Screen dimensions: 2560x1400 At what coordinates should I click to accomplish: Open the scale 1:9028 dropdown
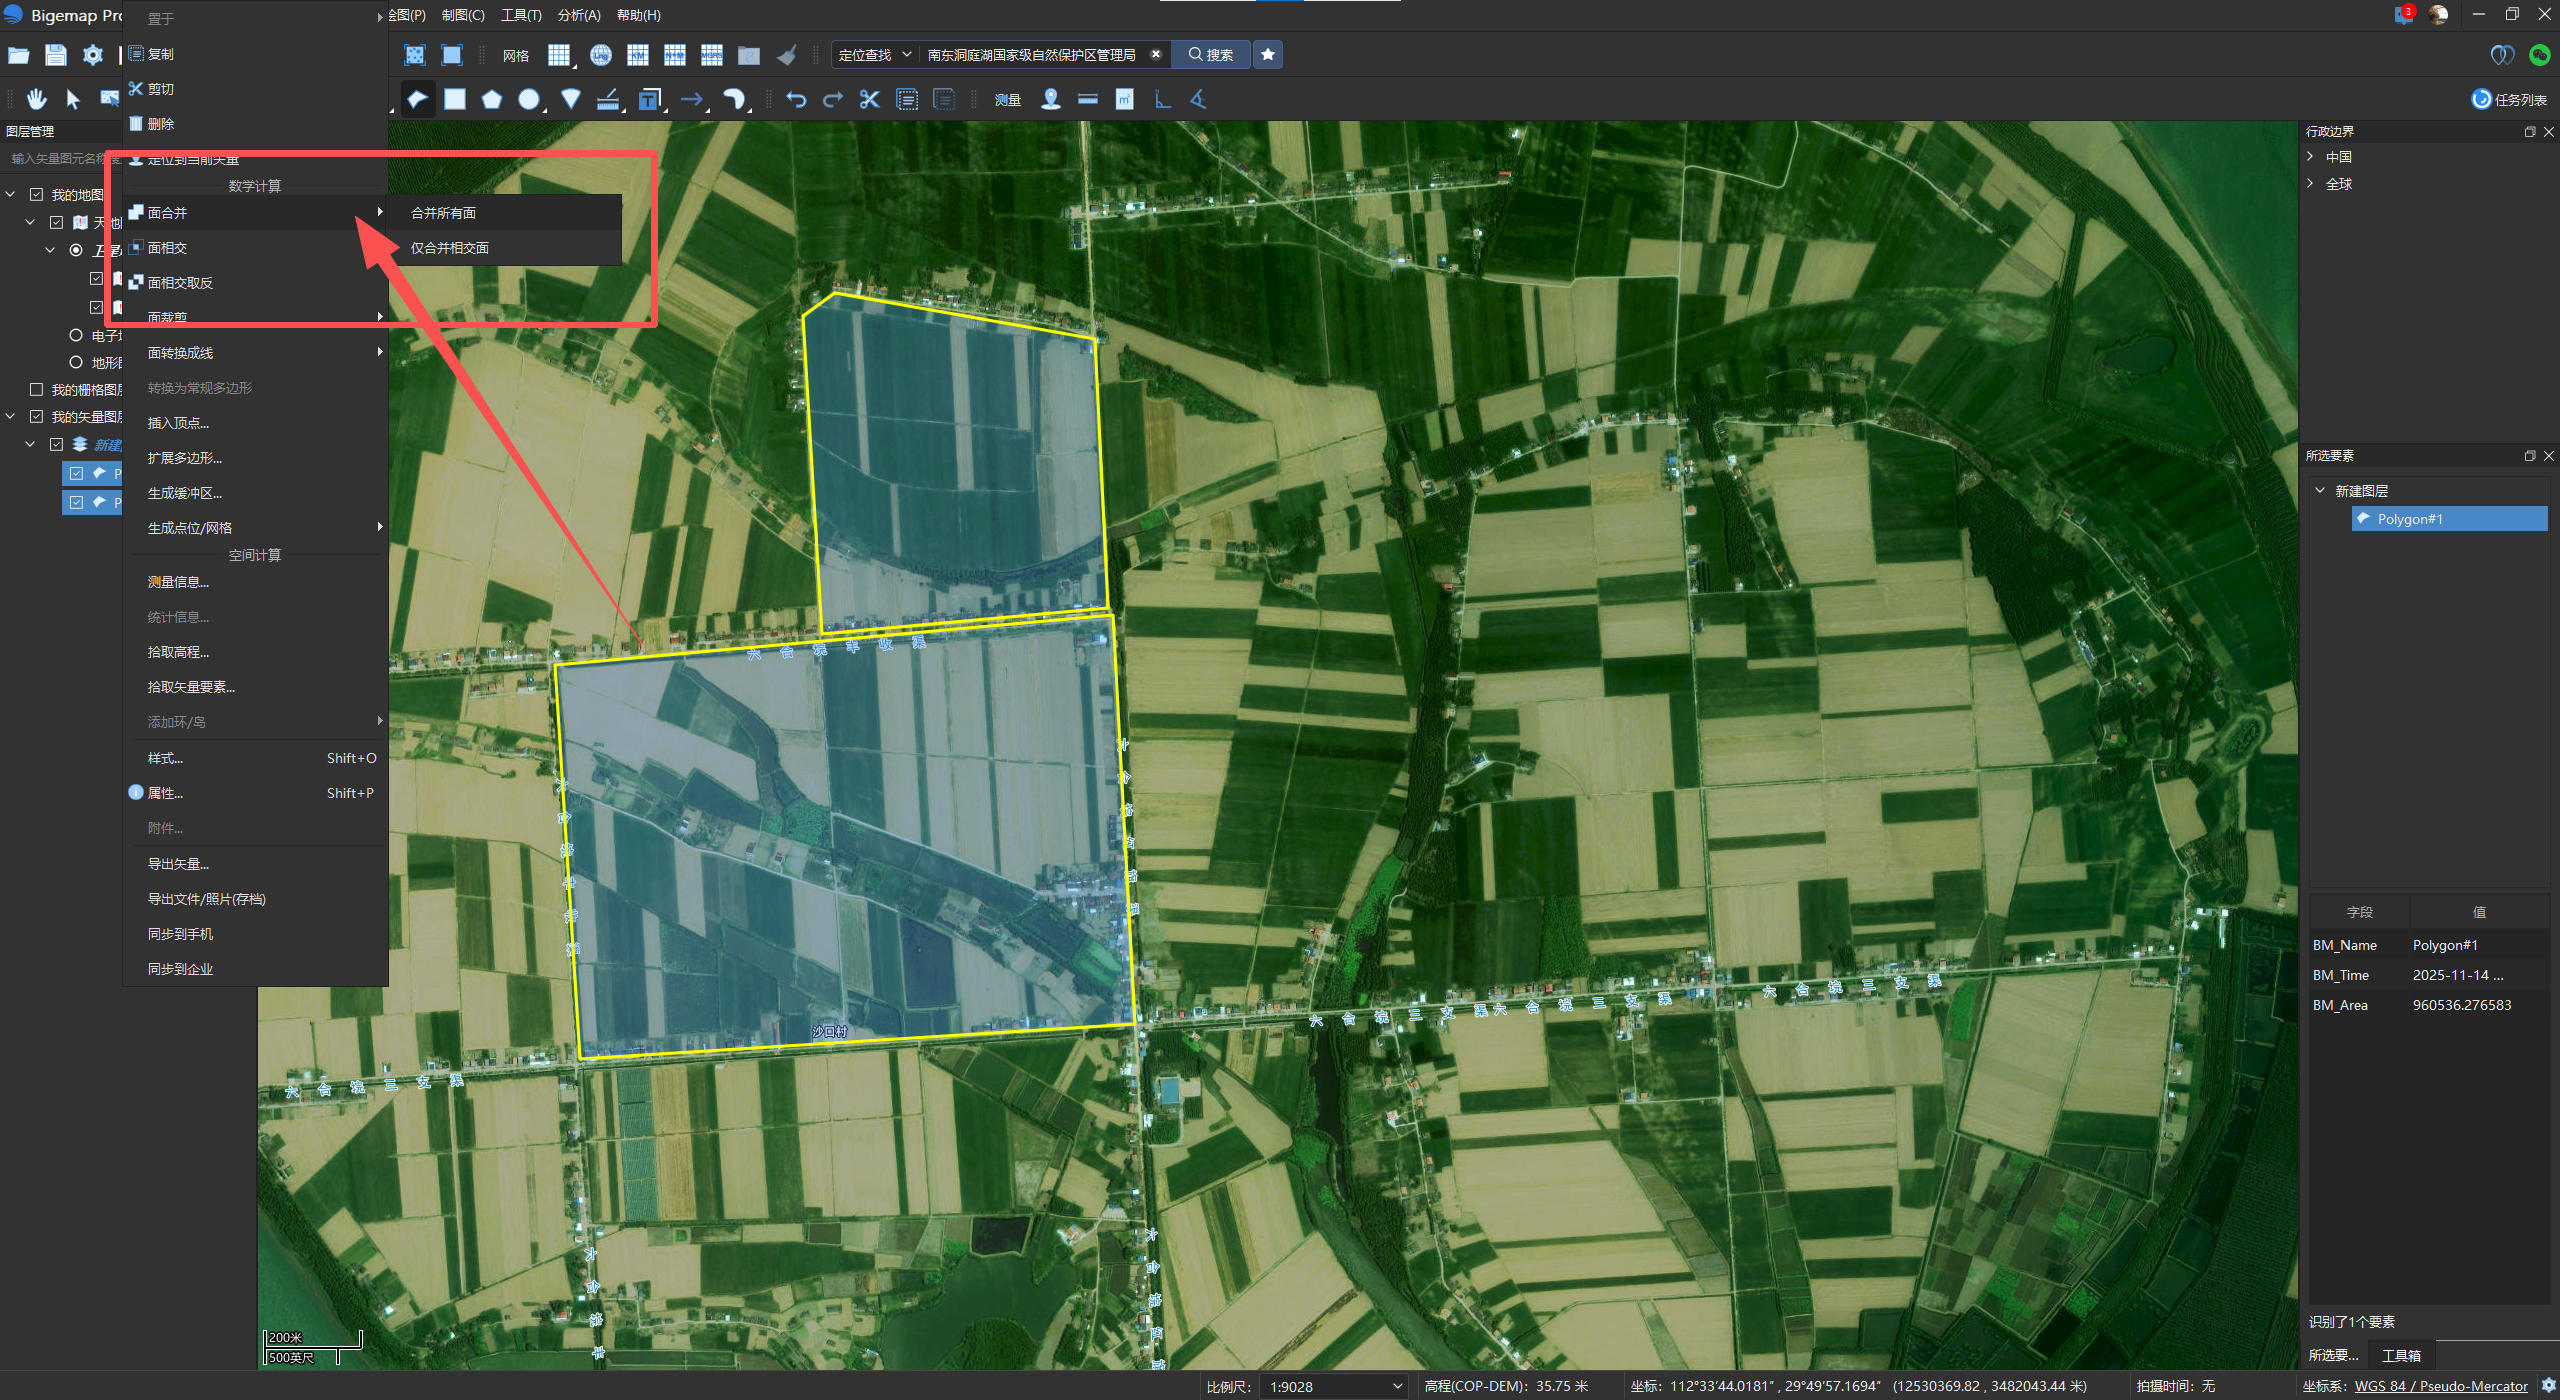pyautogui.click(x=1334, y=1387)
